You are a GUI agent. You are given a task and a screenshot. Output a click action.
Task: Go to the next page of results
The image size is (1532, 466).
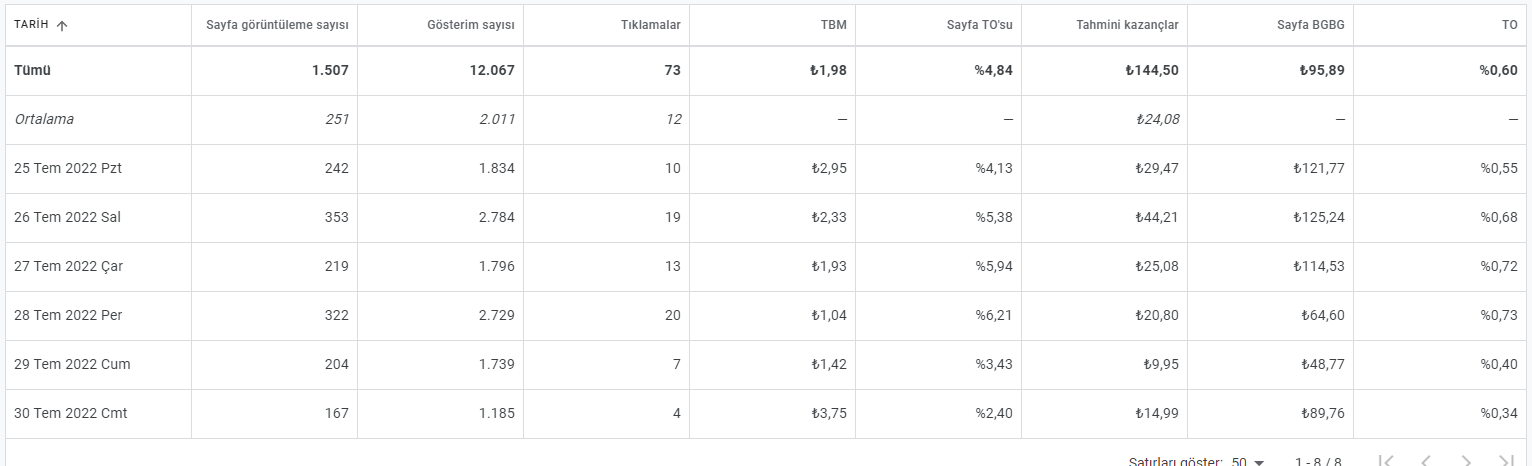[1466, 461]
